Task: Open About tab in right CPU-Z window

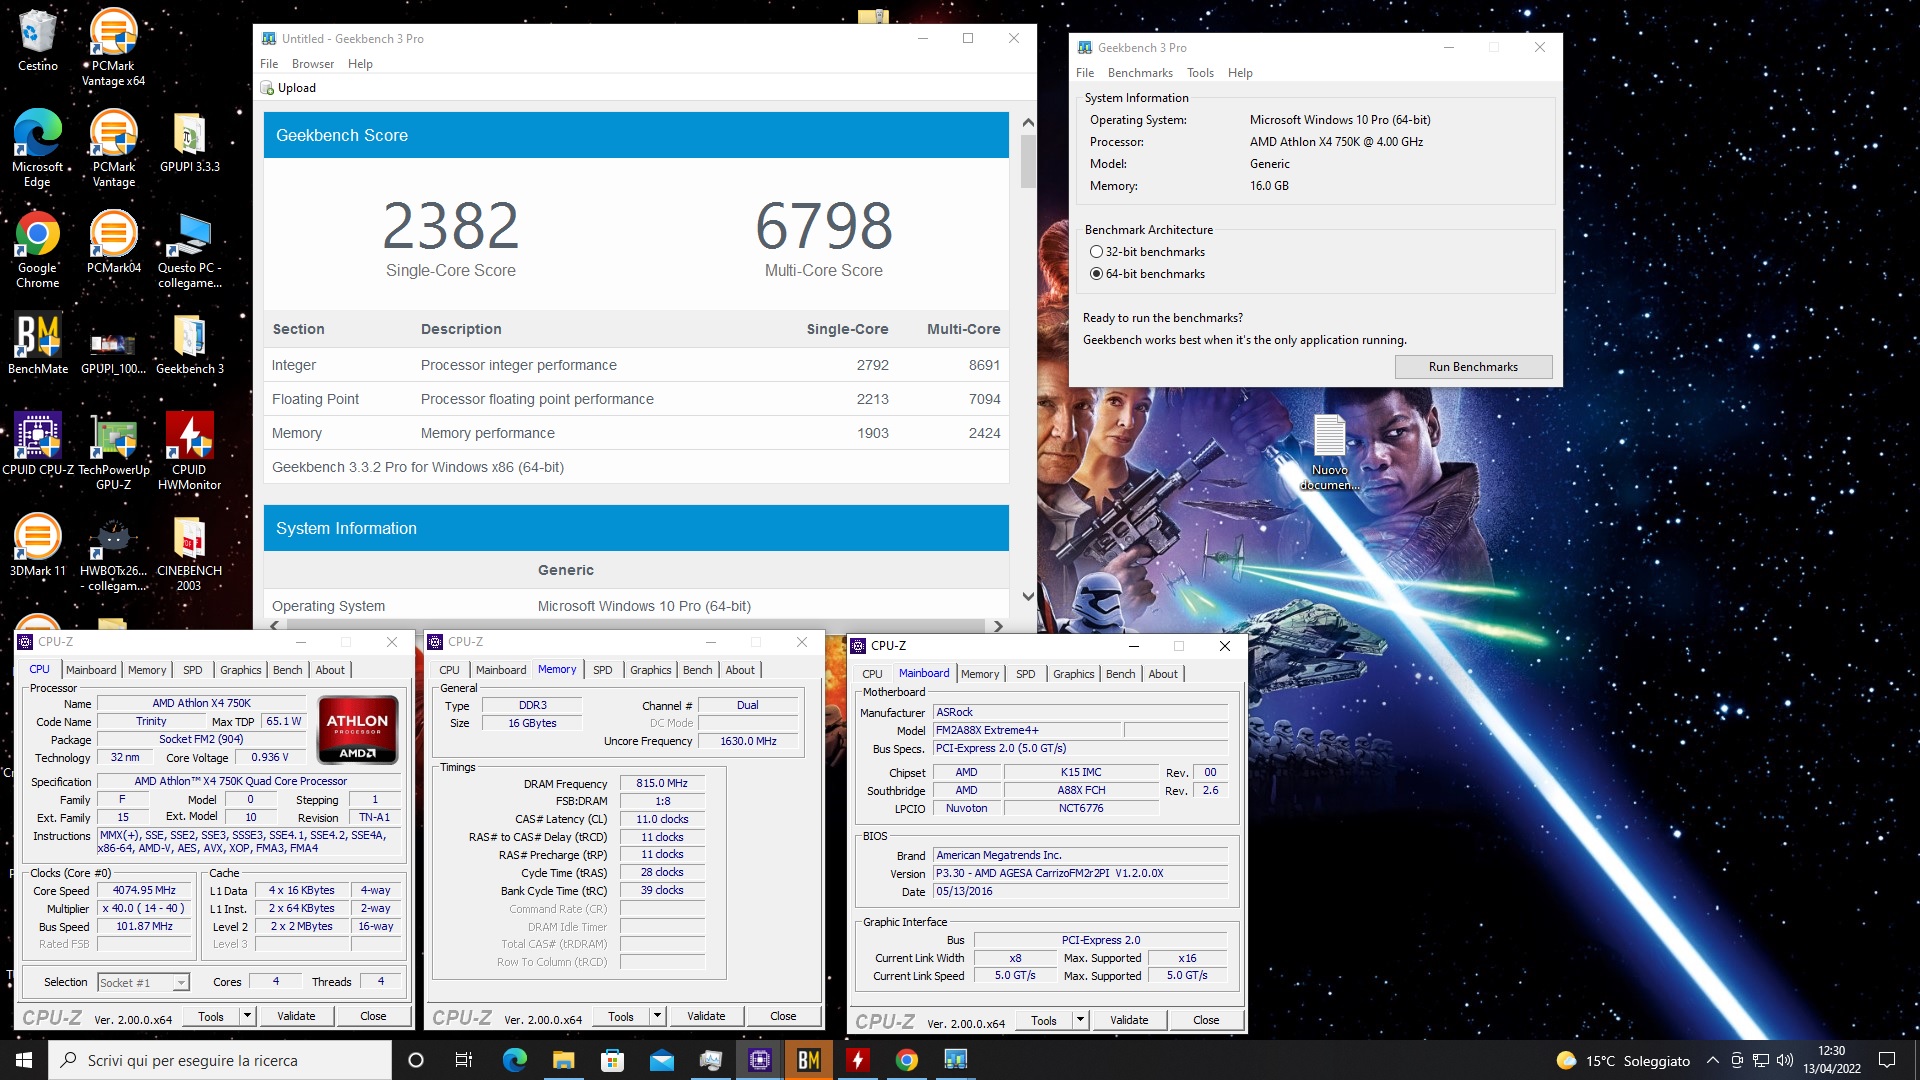Action: tap(1162, 674)
